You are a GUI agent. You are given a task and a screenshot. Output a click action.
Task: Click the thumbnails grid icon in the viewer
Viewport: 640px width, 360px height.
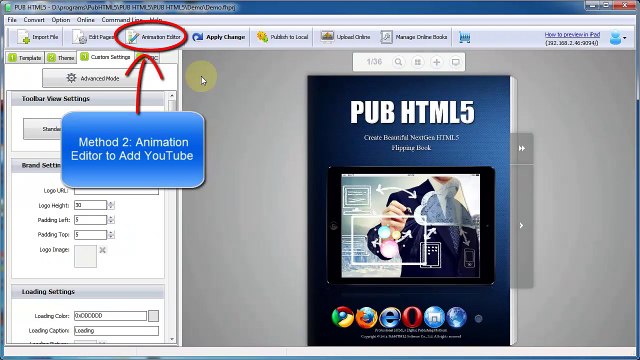[x=417, y=62]
